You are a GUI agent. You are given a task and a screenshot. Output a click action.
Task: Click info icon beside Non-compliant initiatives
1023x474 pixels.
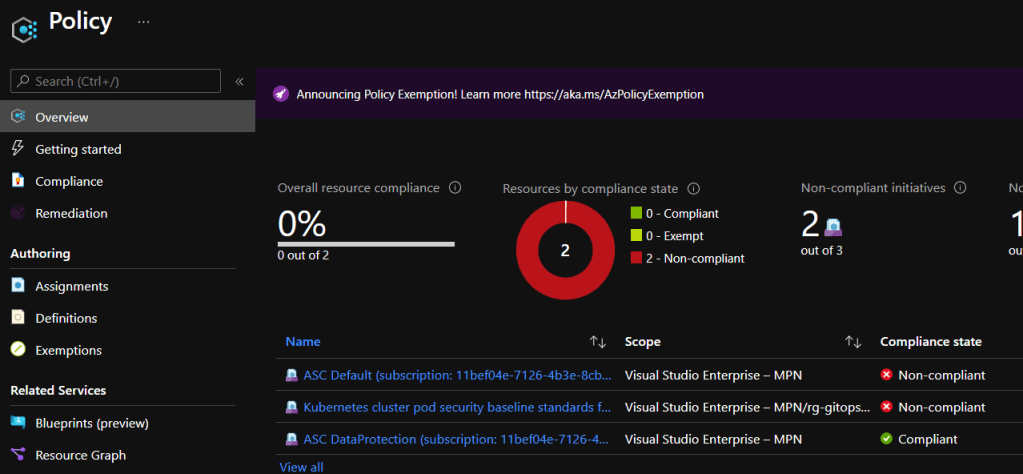[x=960, y=188]
